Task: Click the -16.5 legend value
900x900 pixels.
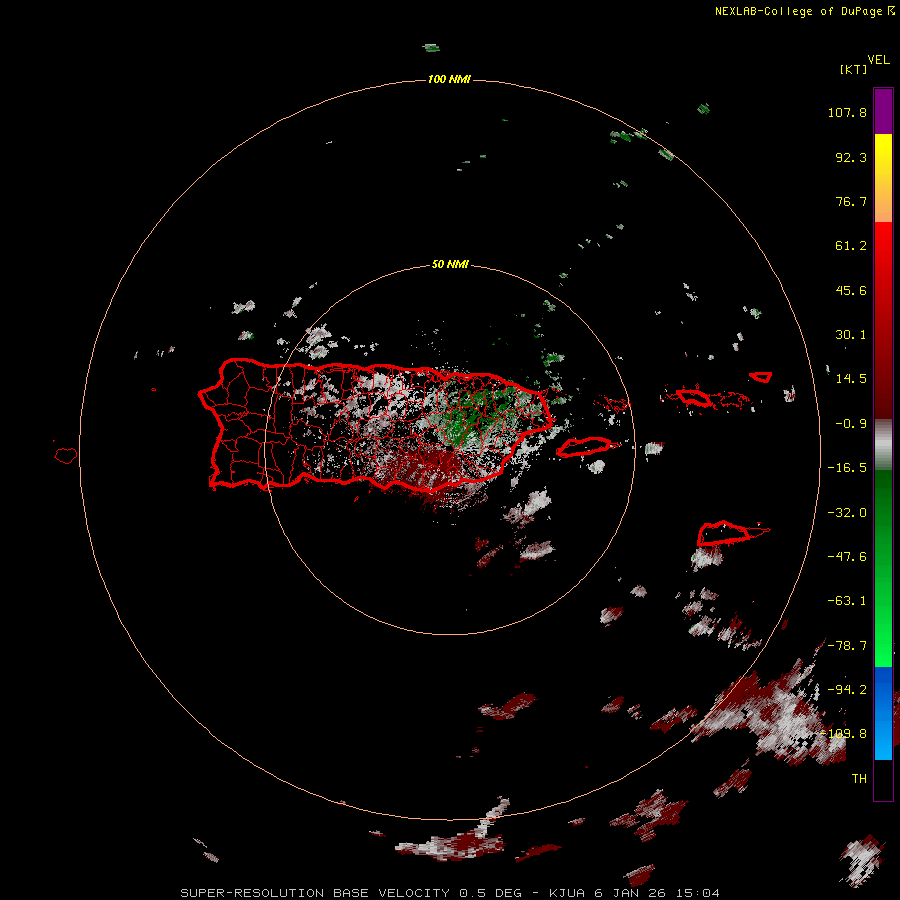Action: pos(847,468)
